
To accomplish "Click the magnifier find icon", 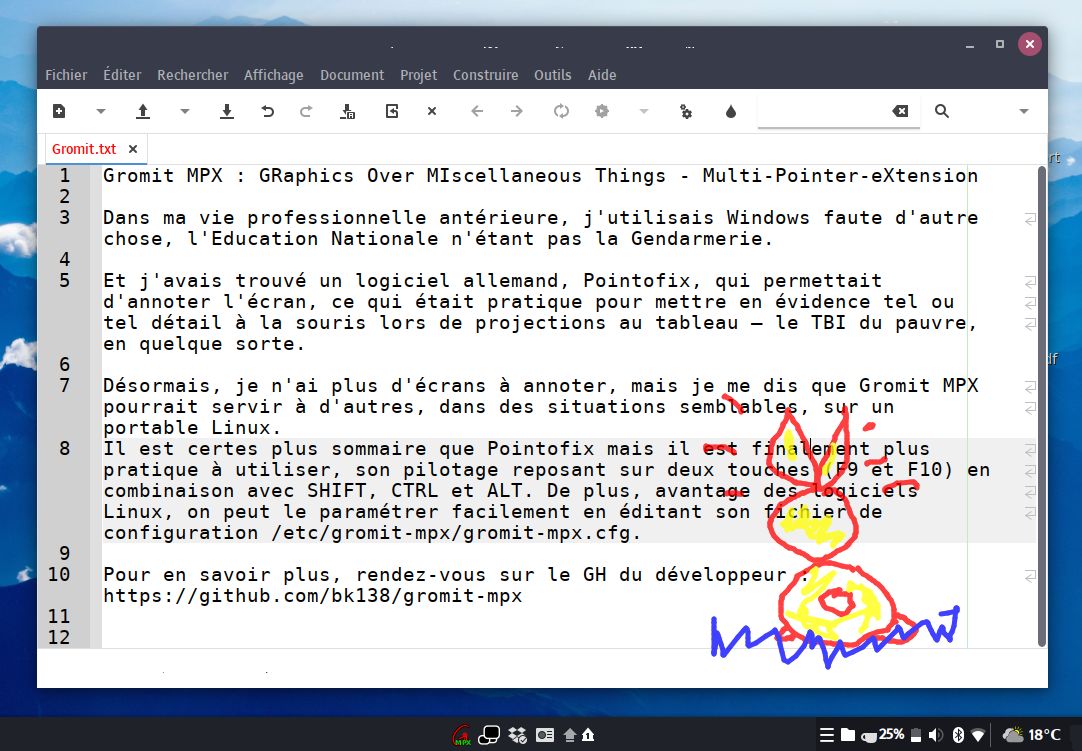I will (942, 111).
